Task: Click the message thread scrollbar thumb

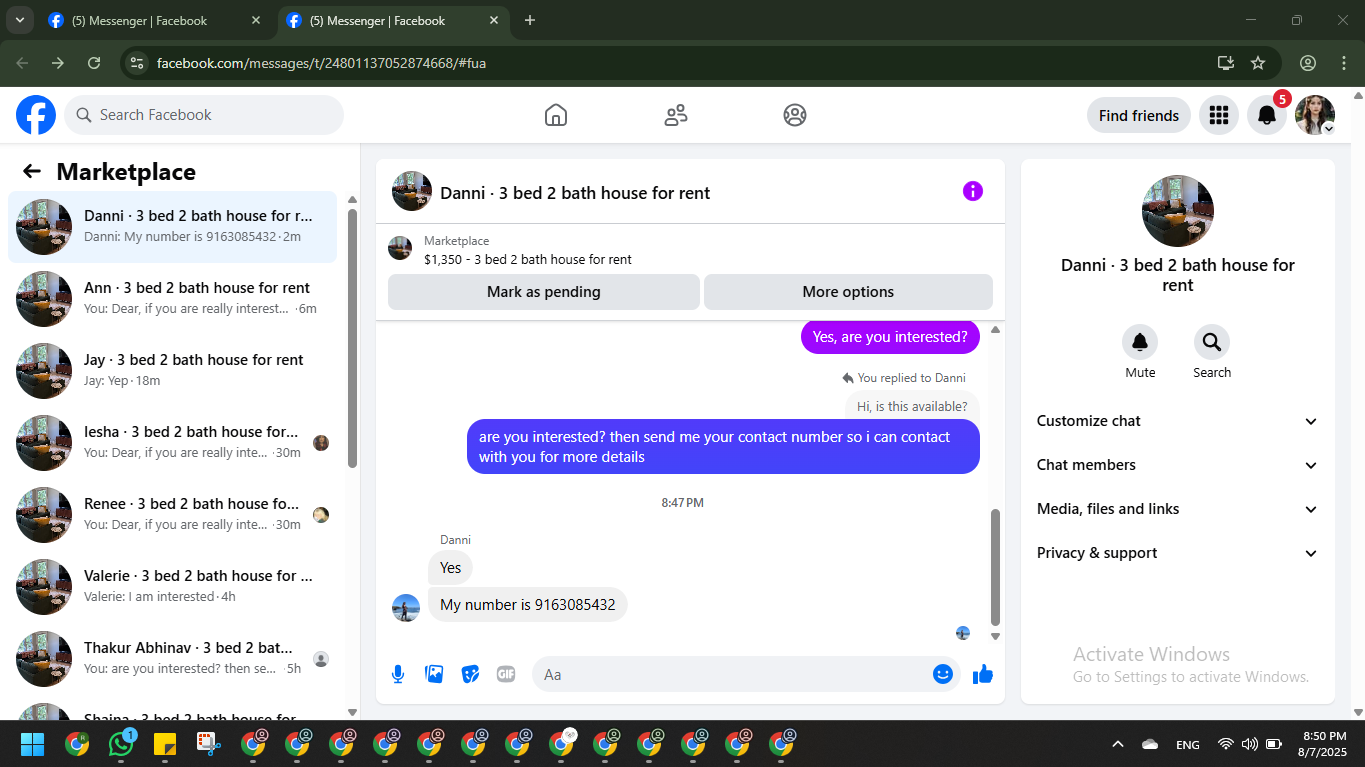Action: (x=995, y=566)
